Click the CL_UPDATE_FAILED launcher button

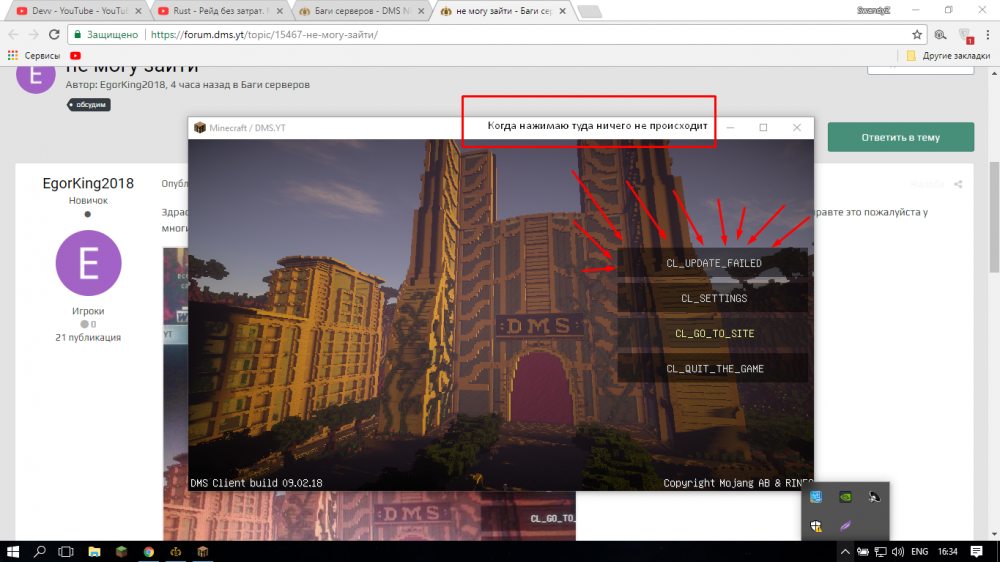coord(713,263)
